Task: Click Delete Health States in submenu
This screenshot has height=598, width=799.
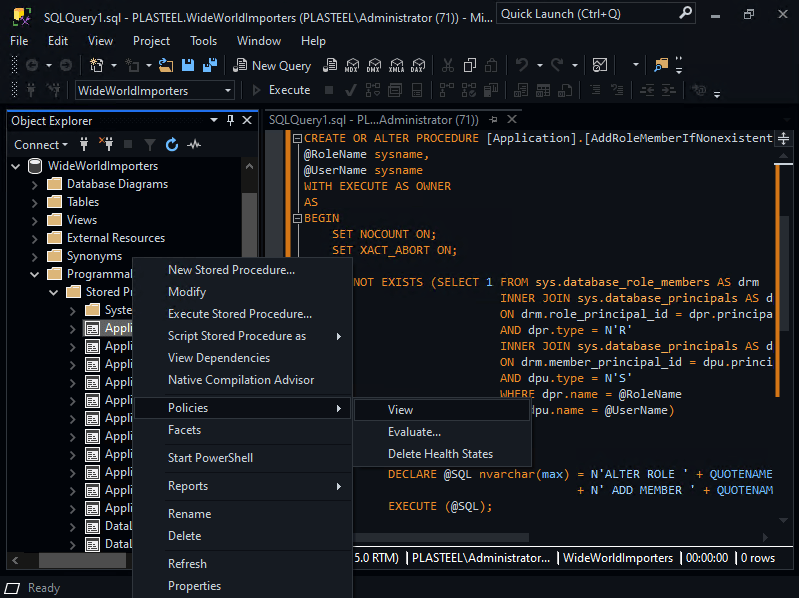Action: click(x=442, y=454)
